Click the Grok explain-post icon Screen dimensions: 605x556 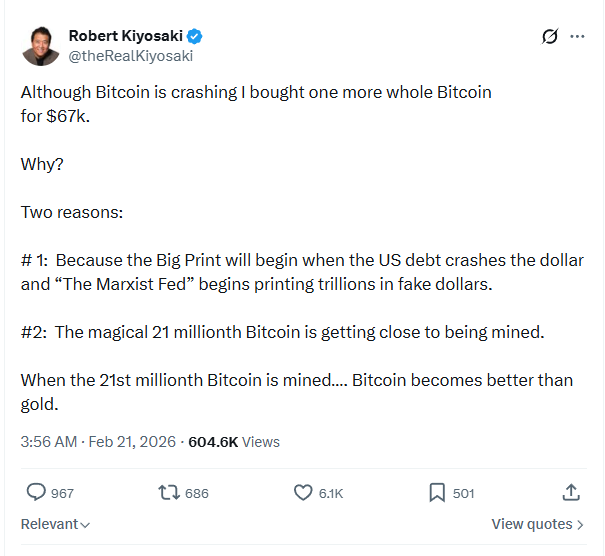coord(549,37)
